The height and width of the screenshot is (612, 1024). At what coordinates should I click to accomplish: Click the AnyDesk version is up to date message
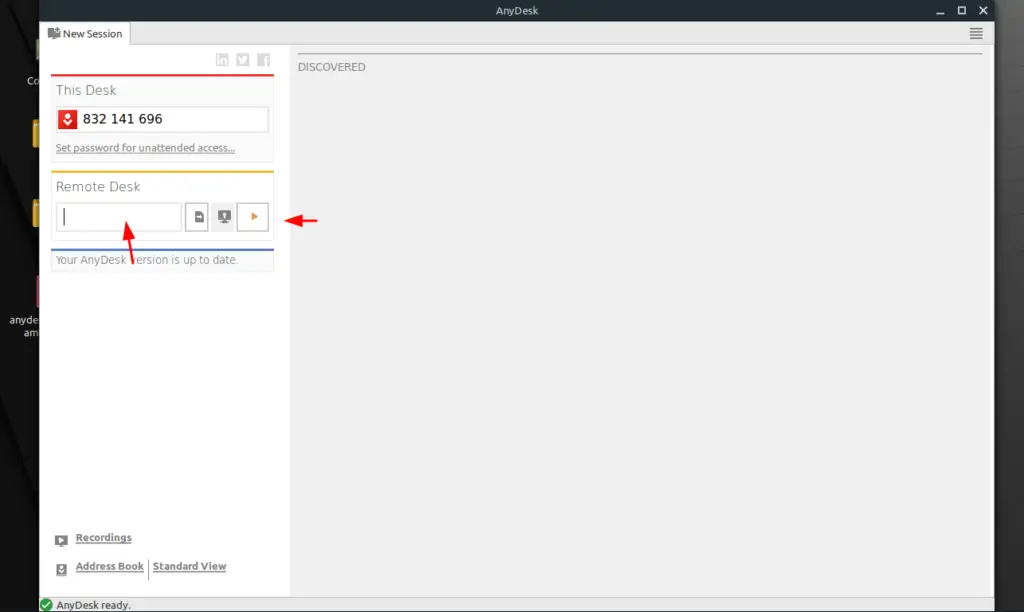[x=147, y=260]
